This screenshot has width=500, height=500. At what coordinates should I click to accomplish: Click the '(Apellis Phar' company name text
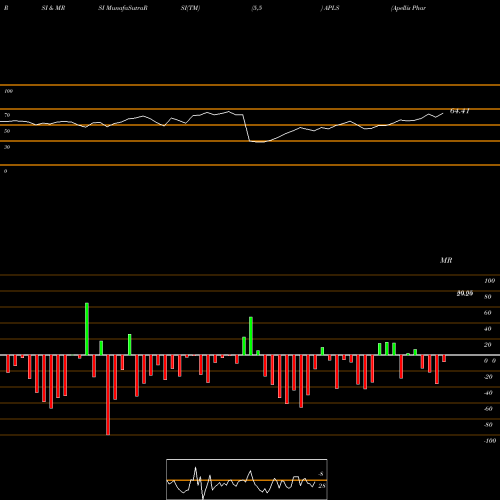(408, 8)
